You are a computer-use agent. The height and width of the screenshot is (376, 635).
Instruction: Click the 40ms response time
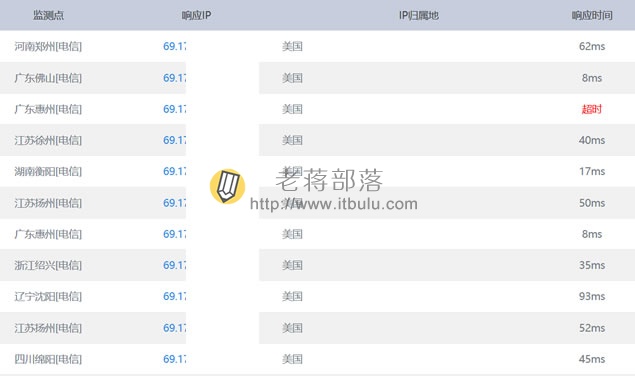(x=592, y=140)
